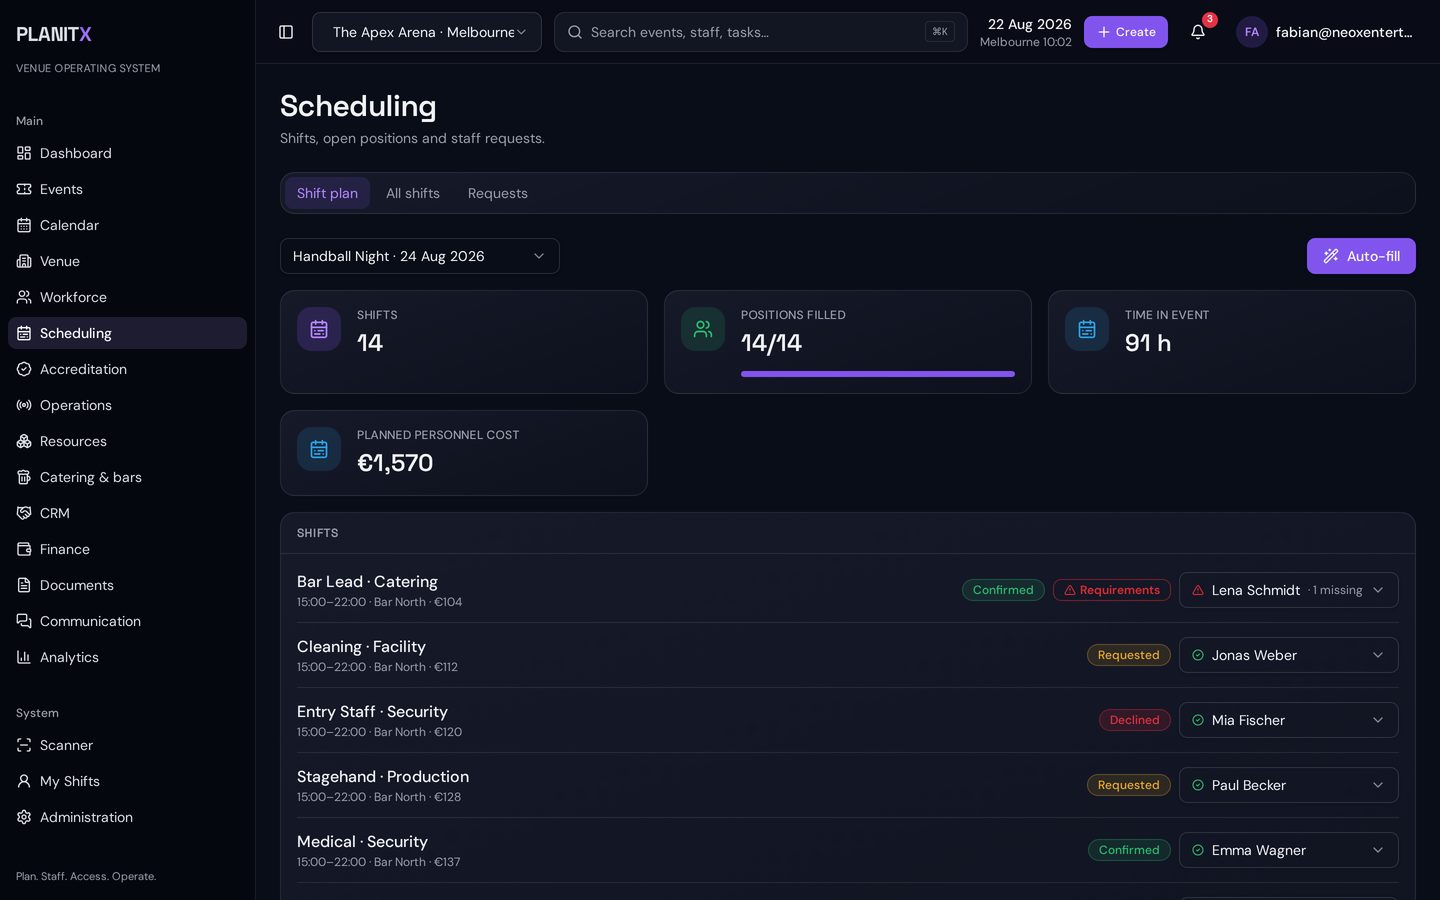
Task: Click the check icon beside Paul Becker
Action: coord(1198,785)
